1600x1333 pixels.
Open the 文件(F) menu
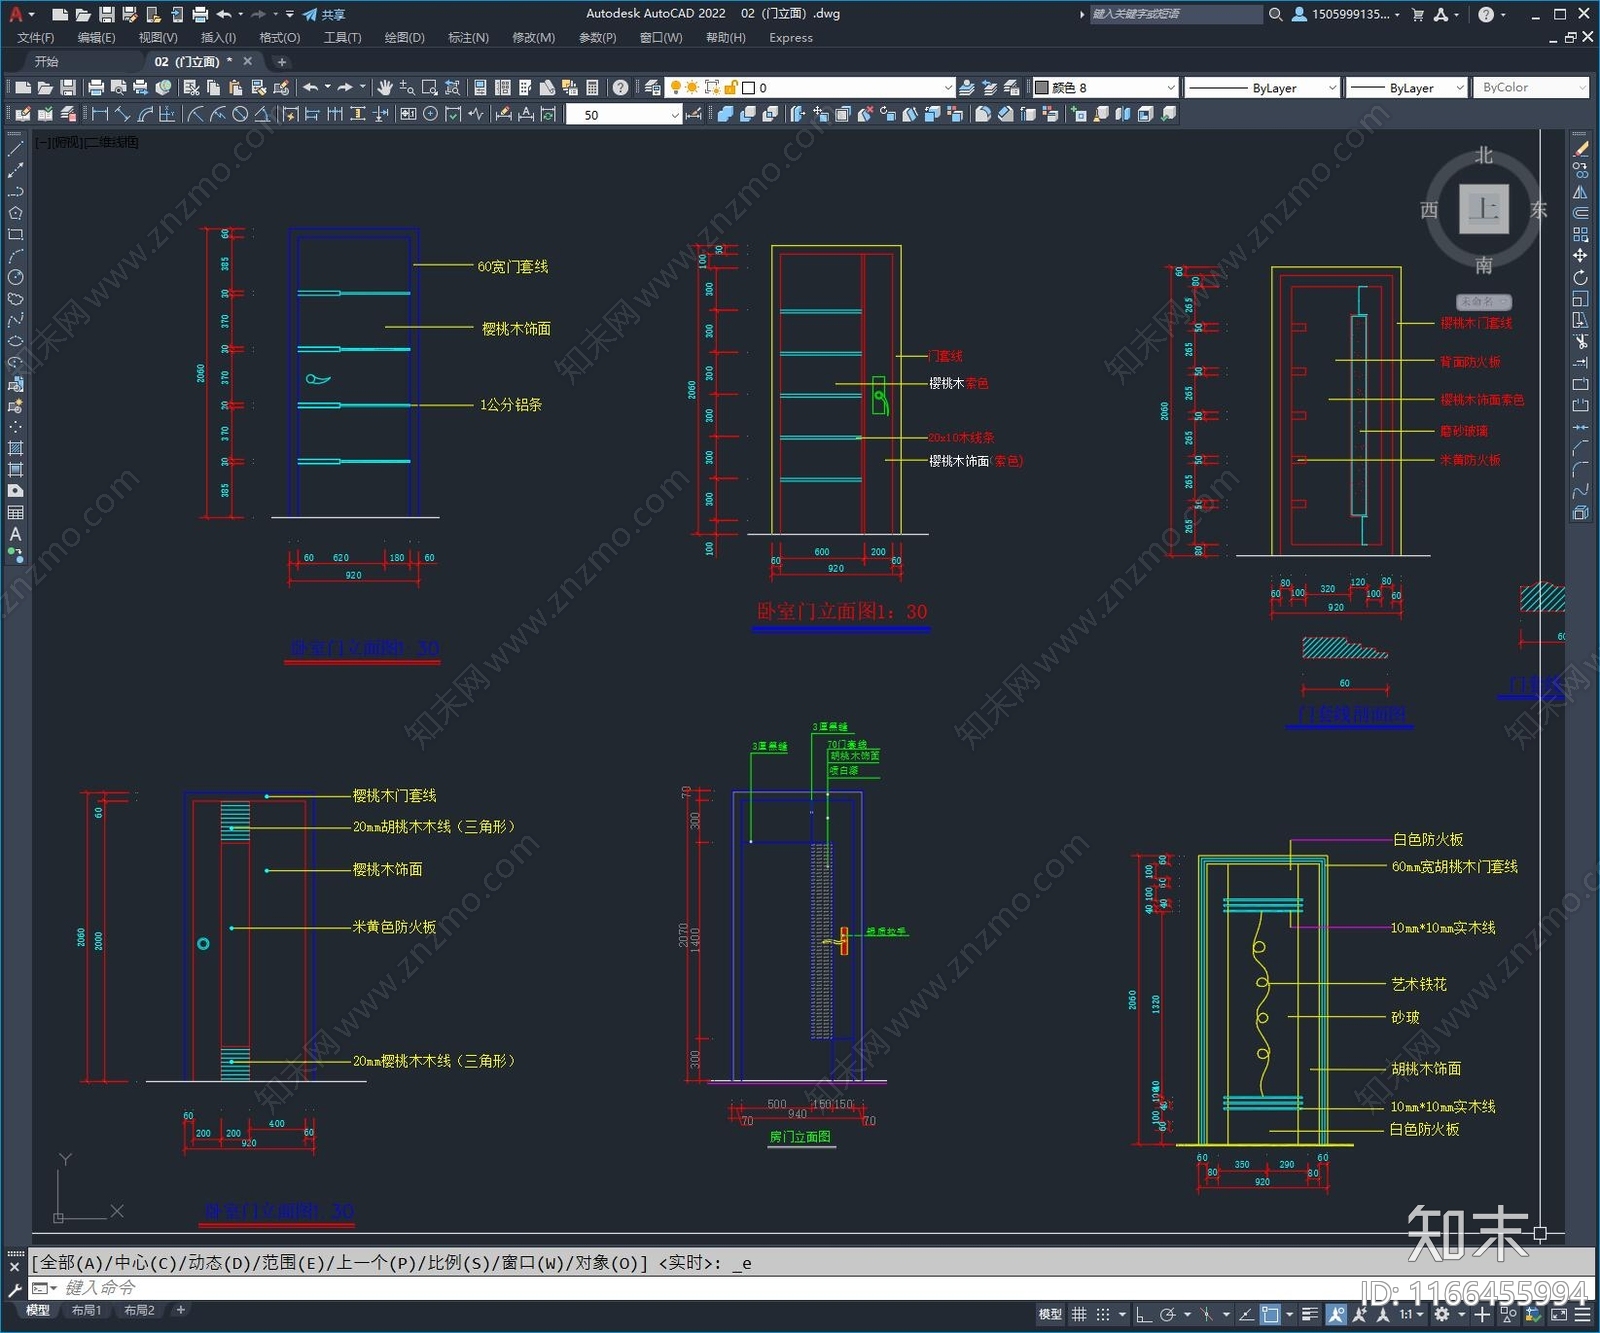pyautogui.click(x=35, y=38)
